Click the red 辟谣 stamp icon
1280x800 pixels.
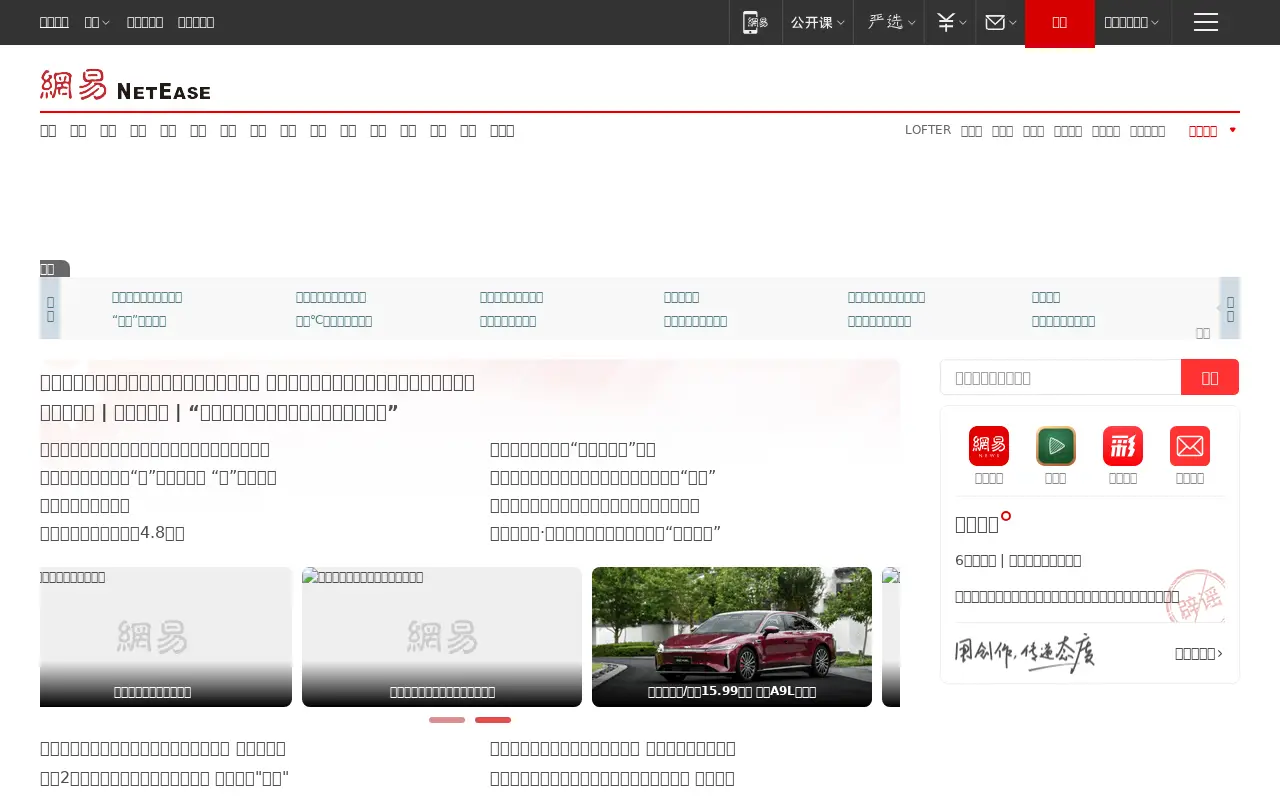1196,596
